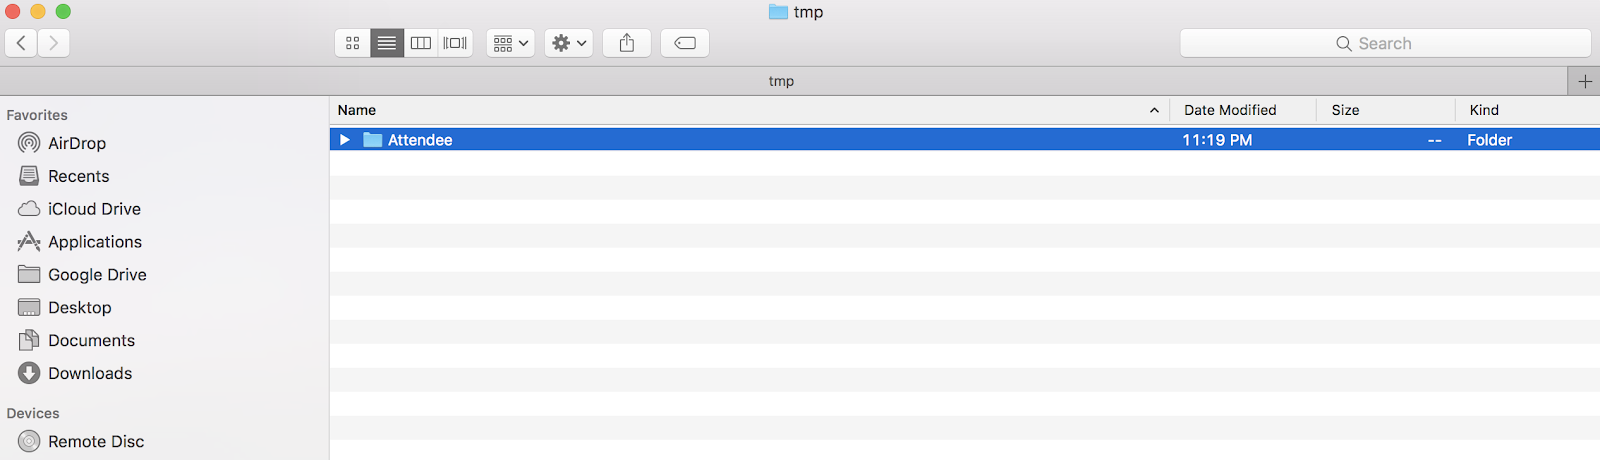Sort by the Kind column
1600x460 pixels.
(x=1484, y=110)
